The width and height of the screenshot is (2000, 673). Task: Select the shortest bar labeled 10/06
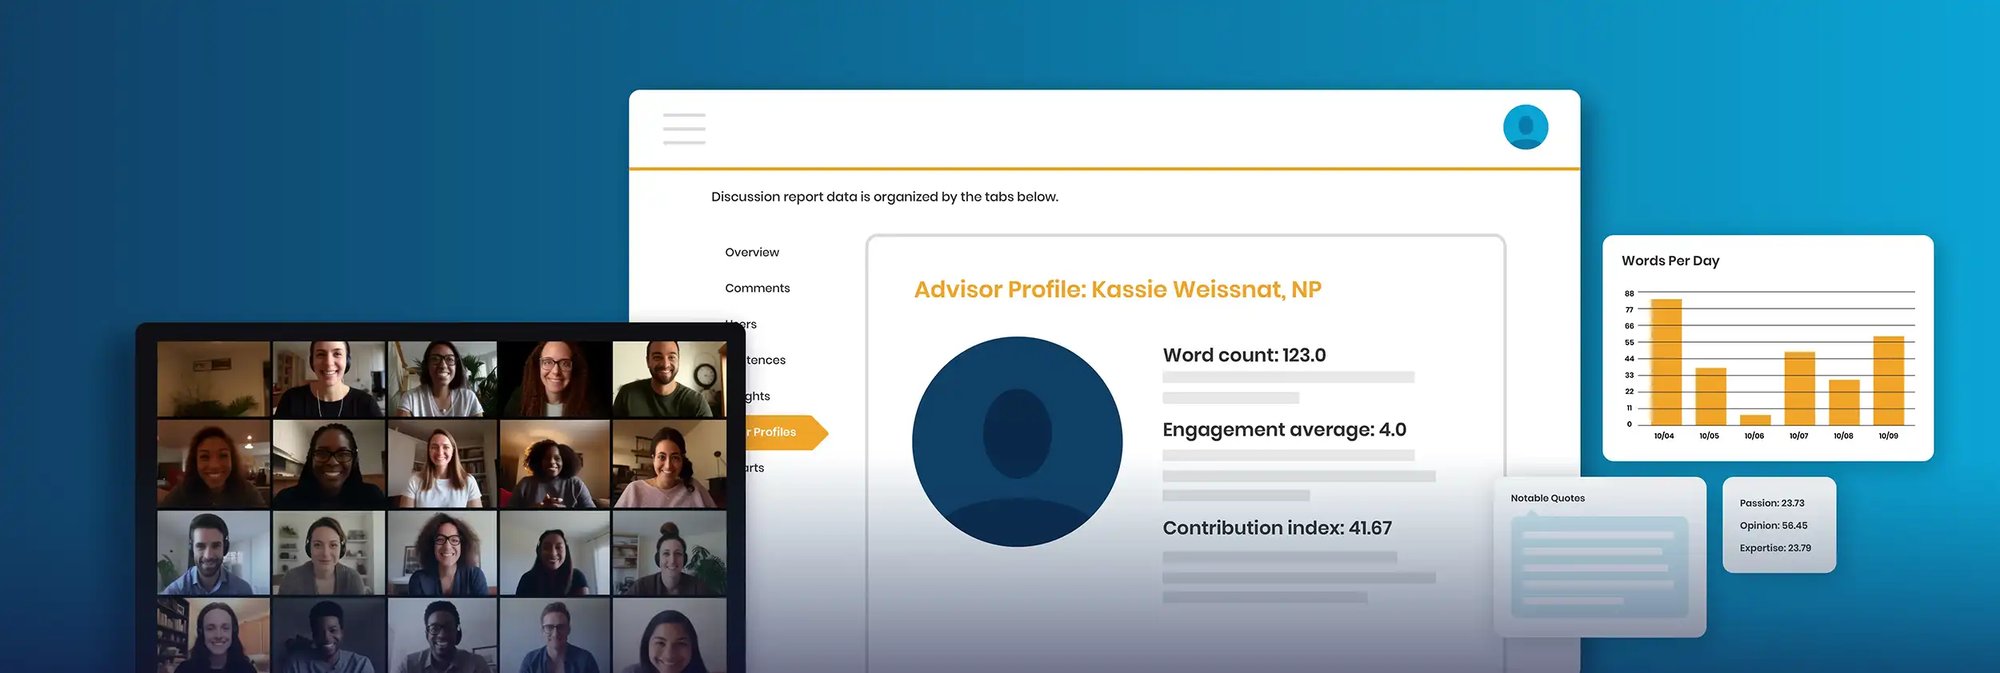[1755, 420]
